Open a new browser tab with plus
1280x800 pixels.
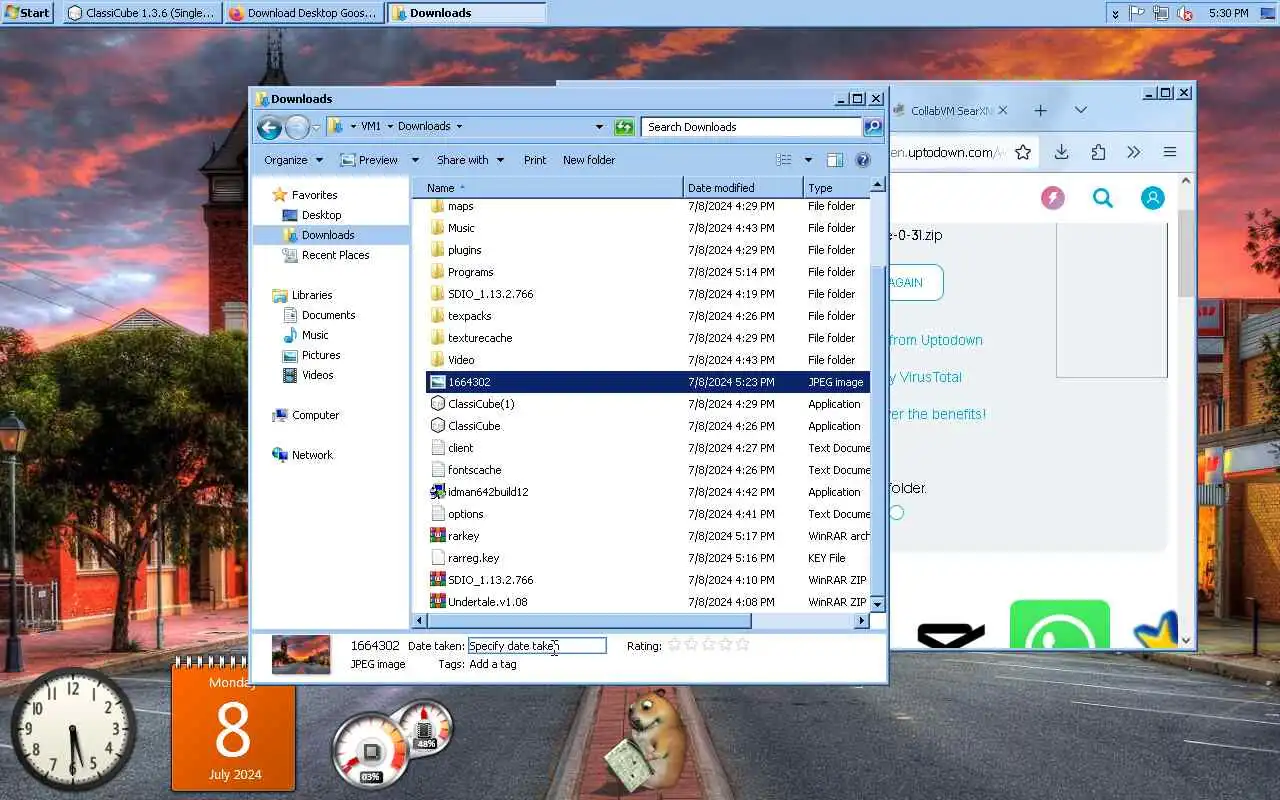click(1040, 110)
